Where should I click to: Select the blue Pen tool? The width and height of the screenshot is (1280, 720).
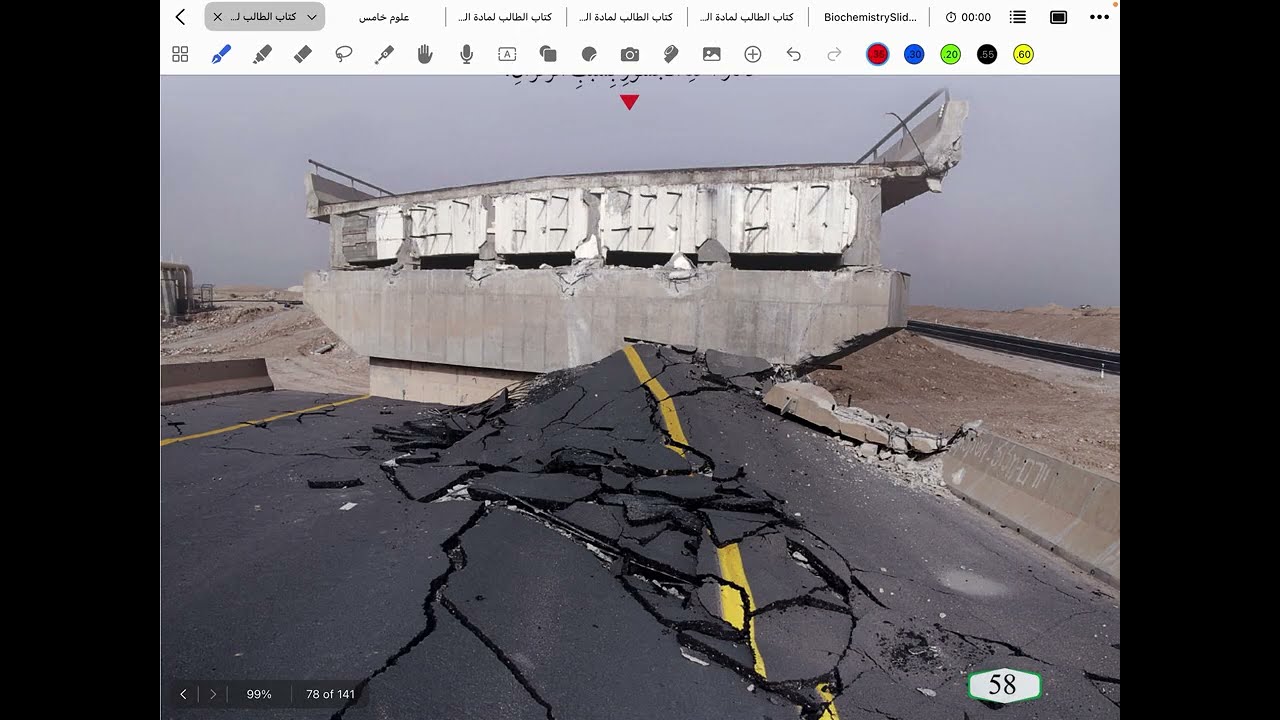pos(221,54)
